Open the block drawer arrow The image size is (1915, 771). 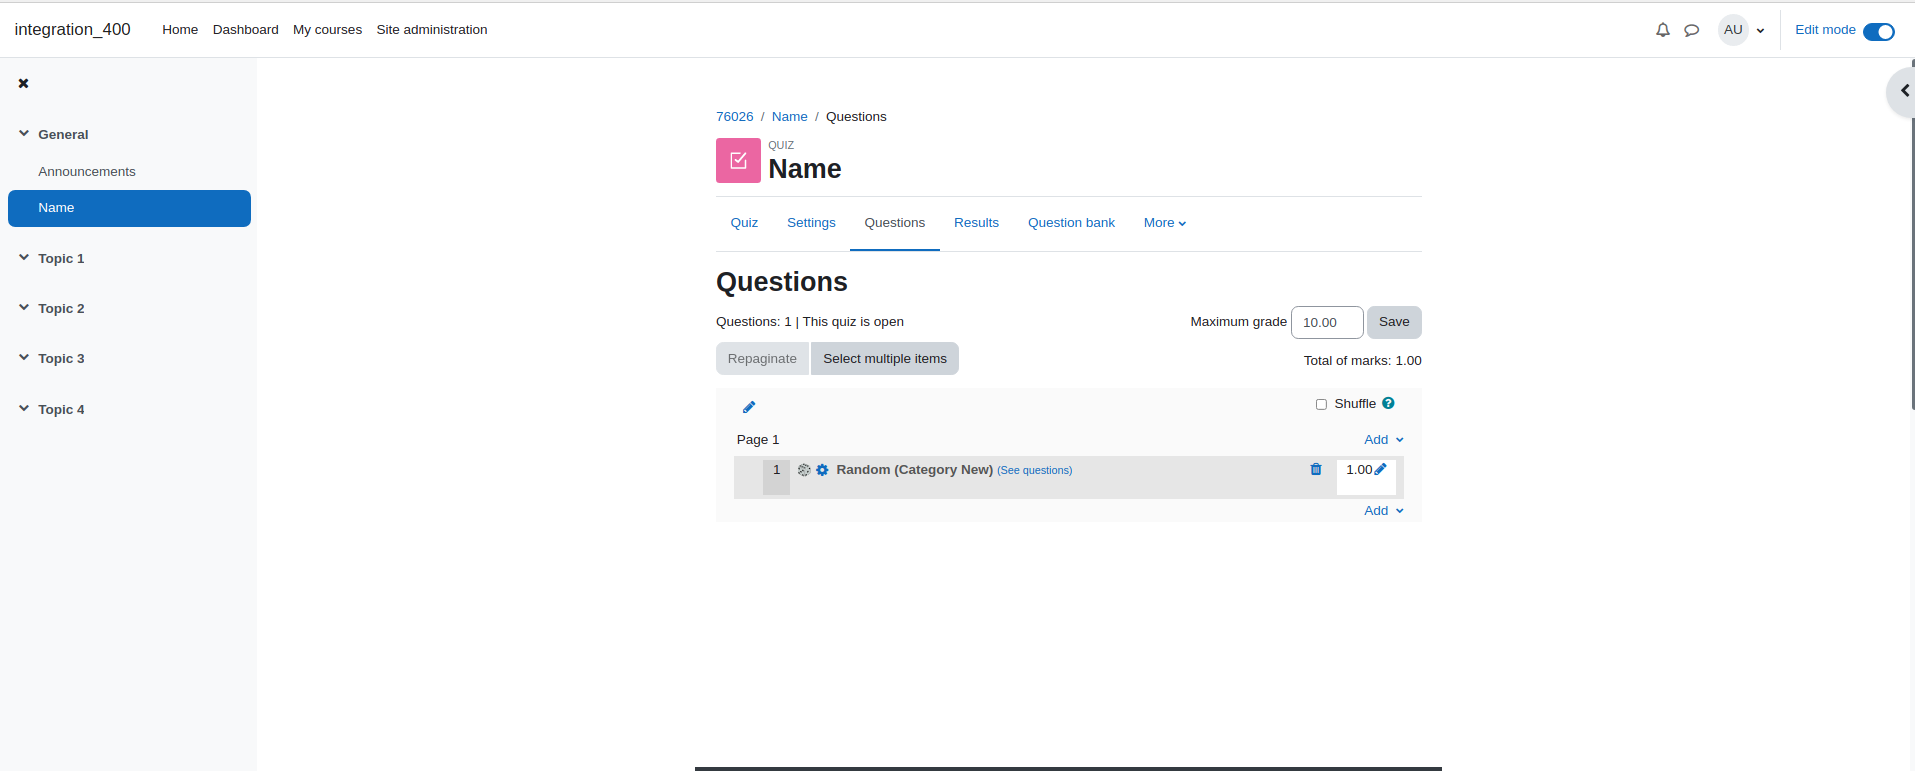[x=1903, y=91]
